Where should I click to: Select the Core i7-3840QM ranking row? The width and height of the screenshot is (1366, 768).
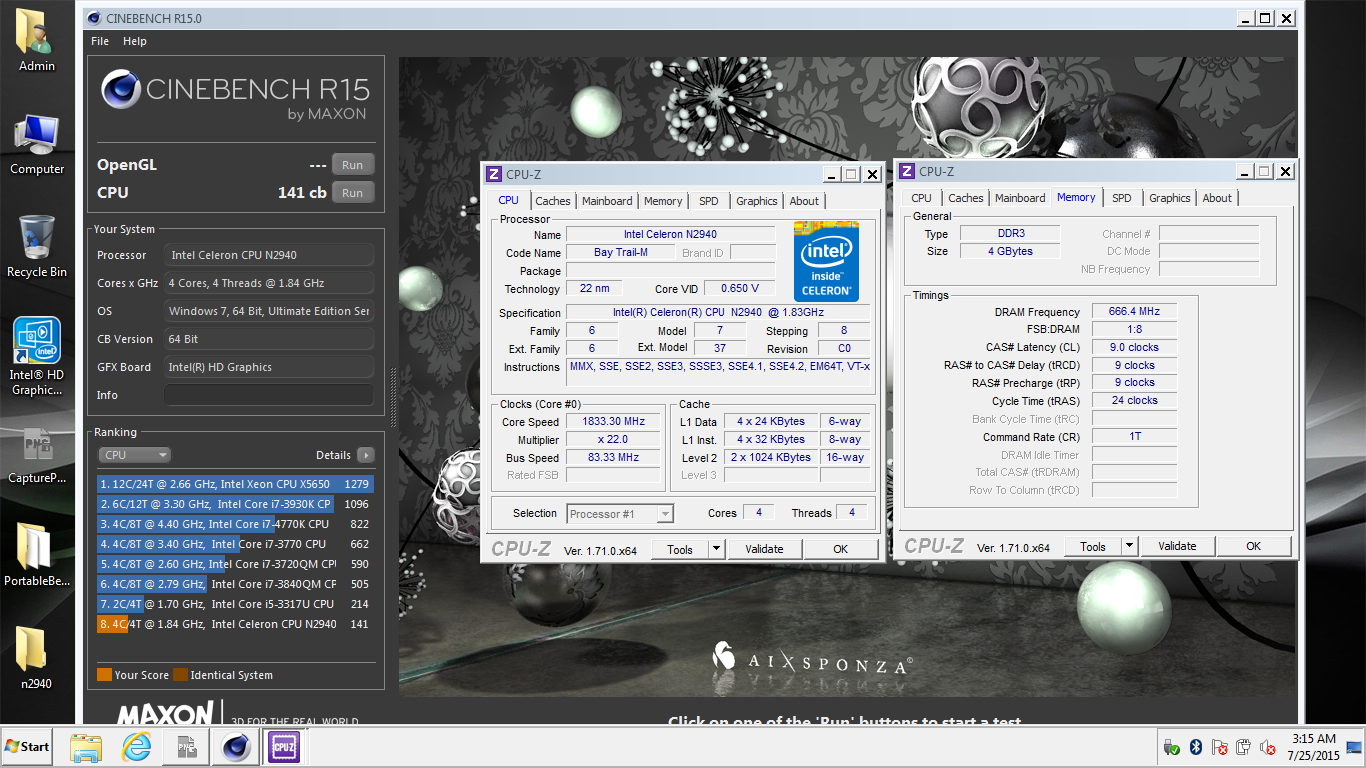pyautogui.click(x=236, y=584)
